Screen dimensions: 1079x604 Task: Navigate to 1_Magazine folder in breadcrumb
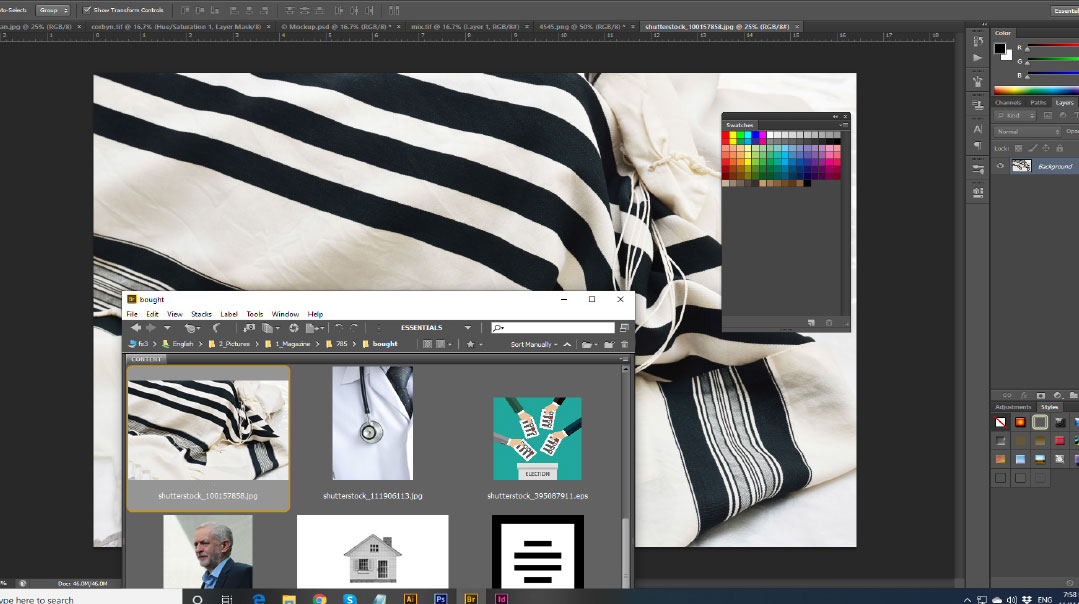[293, 344]
